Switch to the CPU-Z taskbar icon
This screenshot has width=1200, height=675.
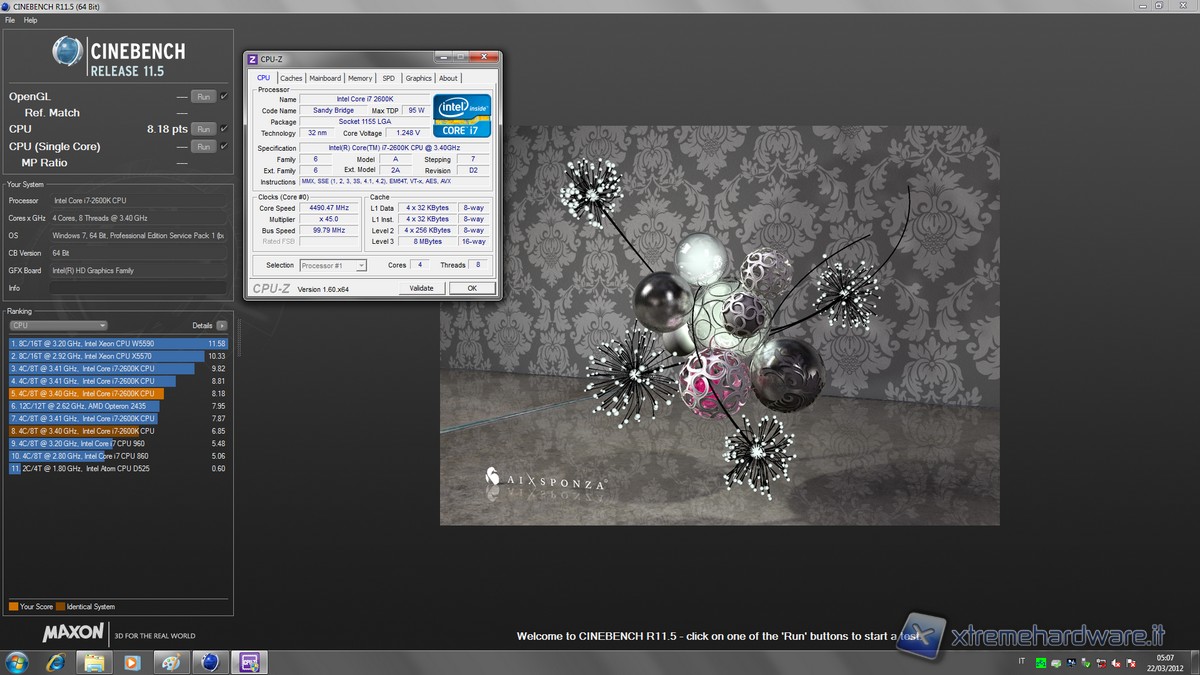pyautogui.click(x=247, y=662)
